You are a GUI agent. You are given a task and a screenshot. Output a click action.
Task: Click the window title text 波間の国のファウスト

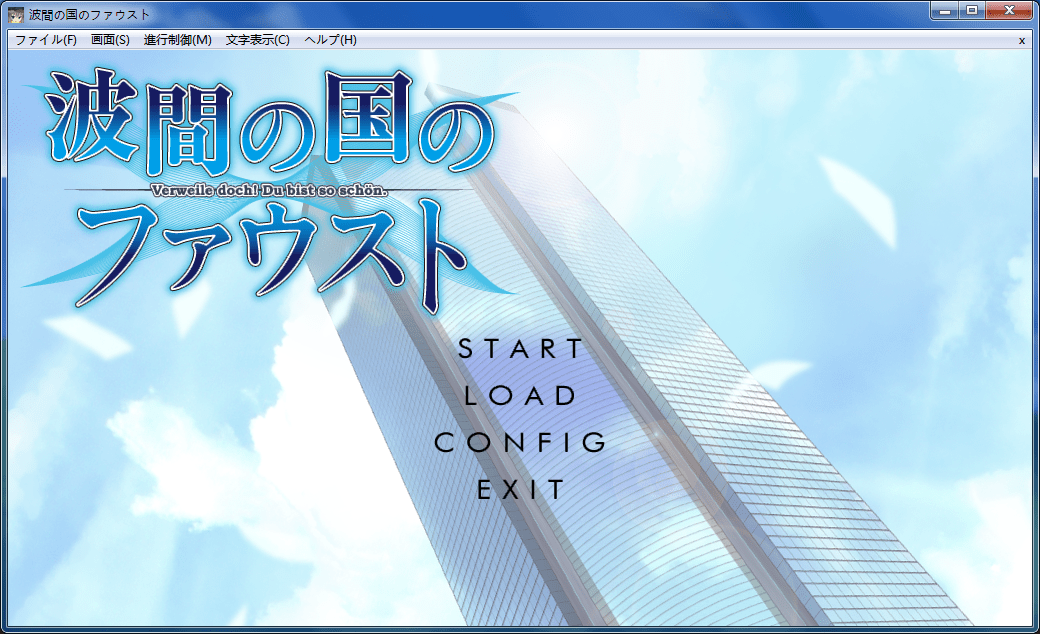tap(90, 14)
